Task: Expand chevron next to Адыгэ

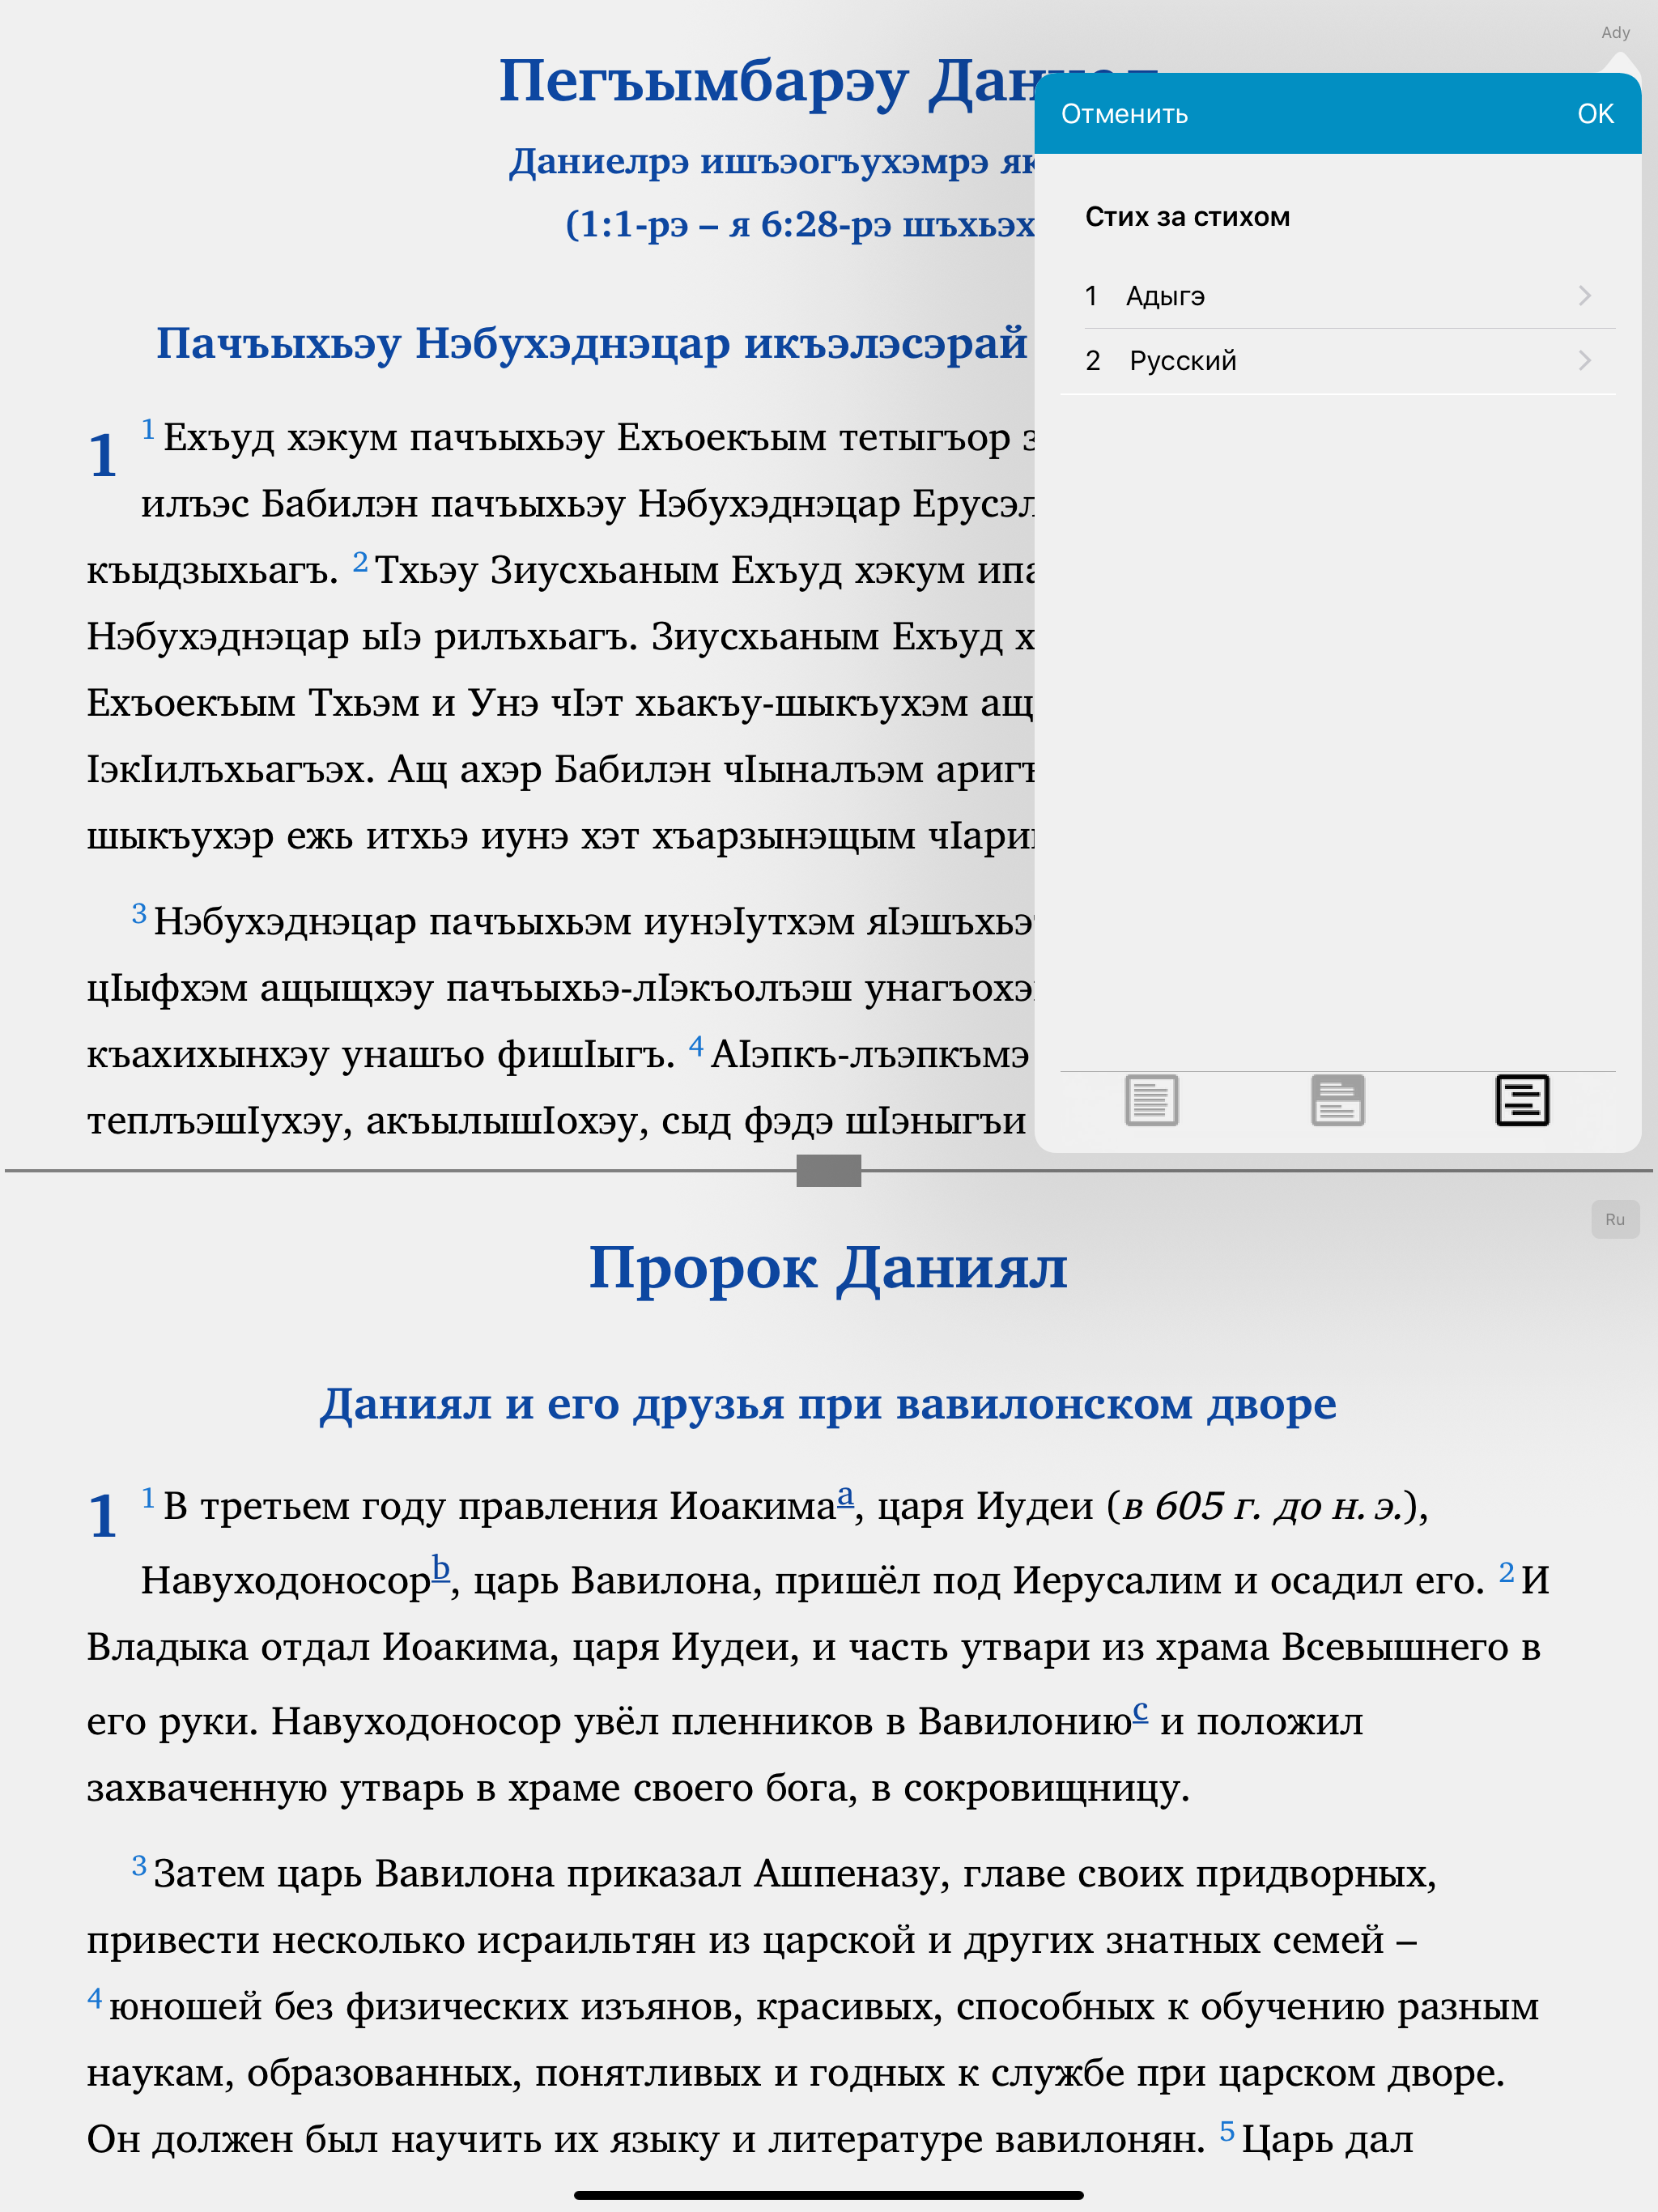Action: click(1584, 296)
